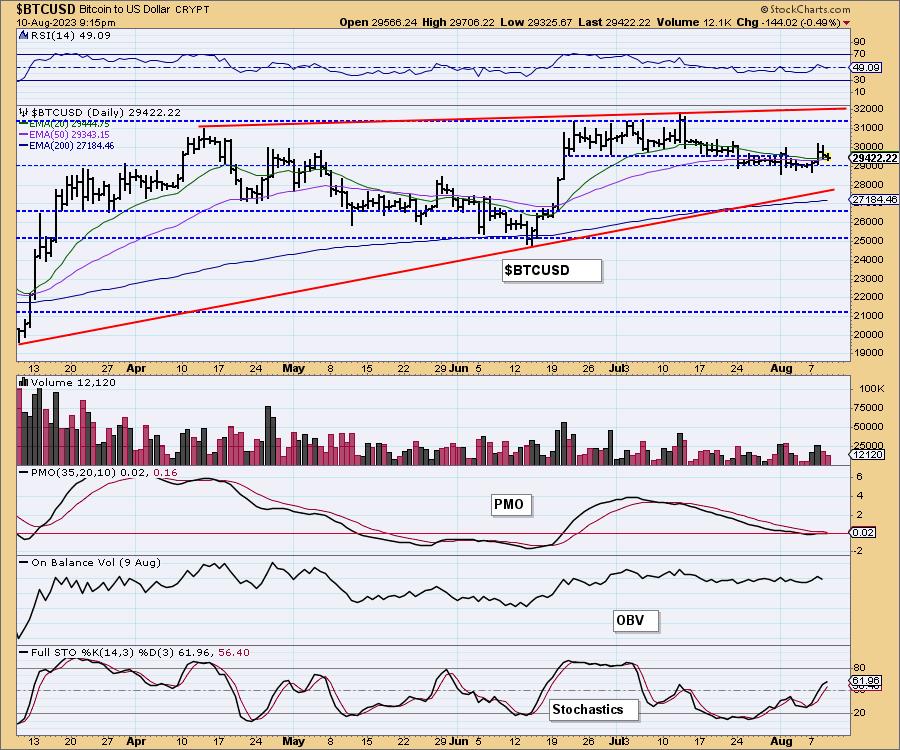The image size is (900, 750).
Task: Click the OBV annotation box
Action: [635, 620]
